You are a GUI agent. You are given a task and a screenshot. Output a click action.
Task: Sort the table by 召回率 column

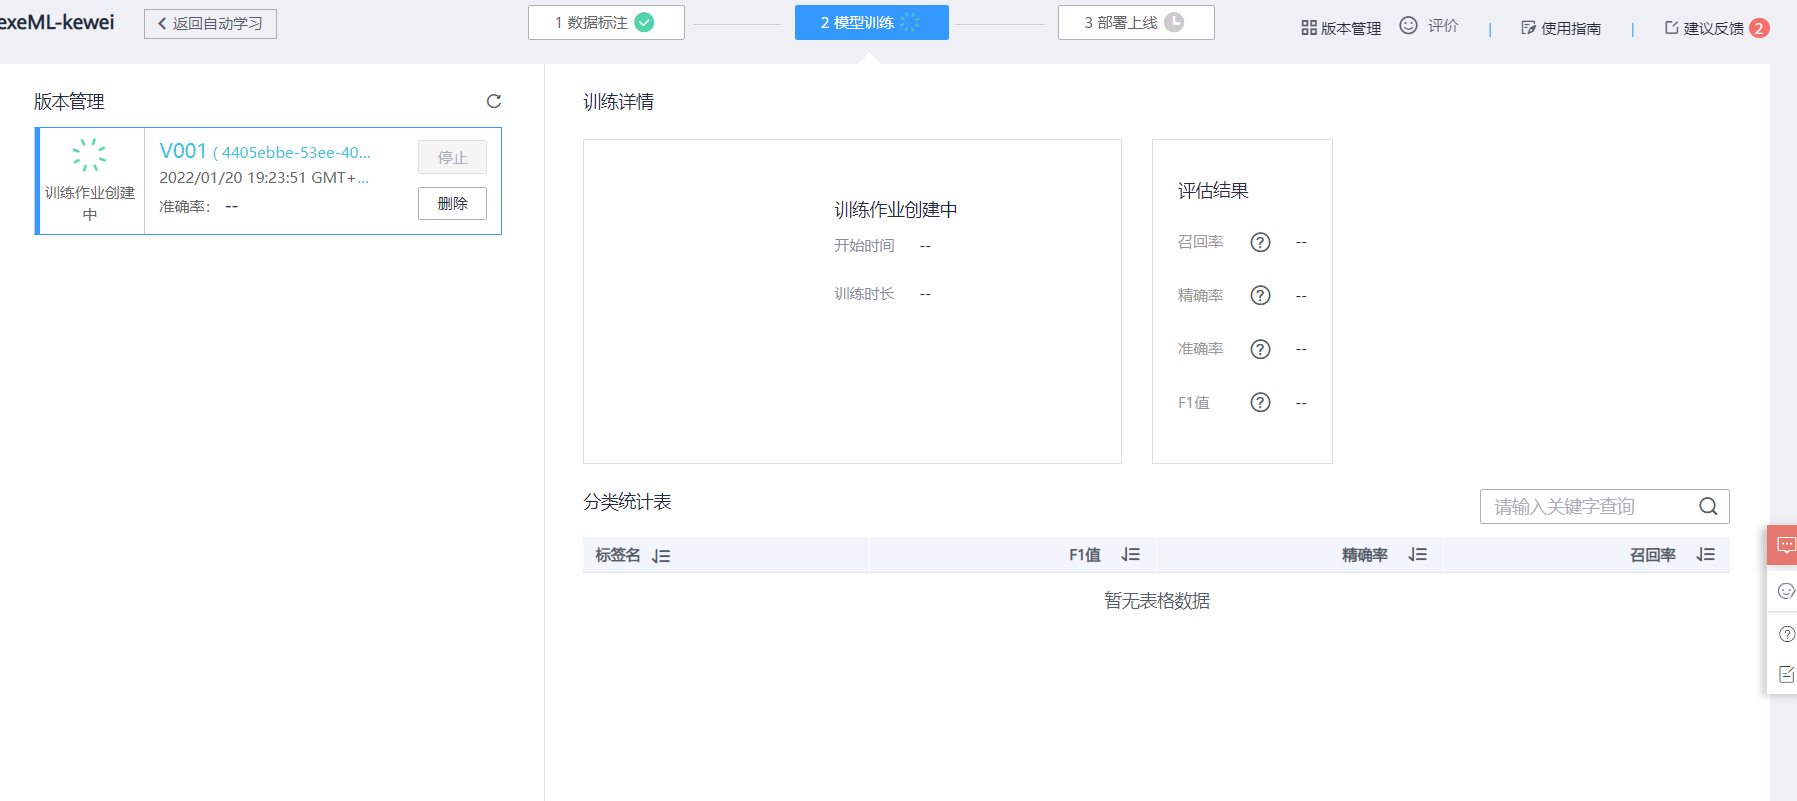pos(1705,555)
